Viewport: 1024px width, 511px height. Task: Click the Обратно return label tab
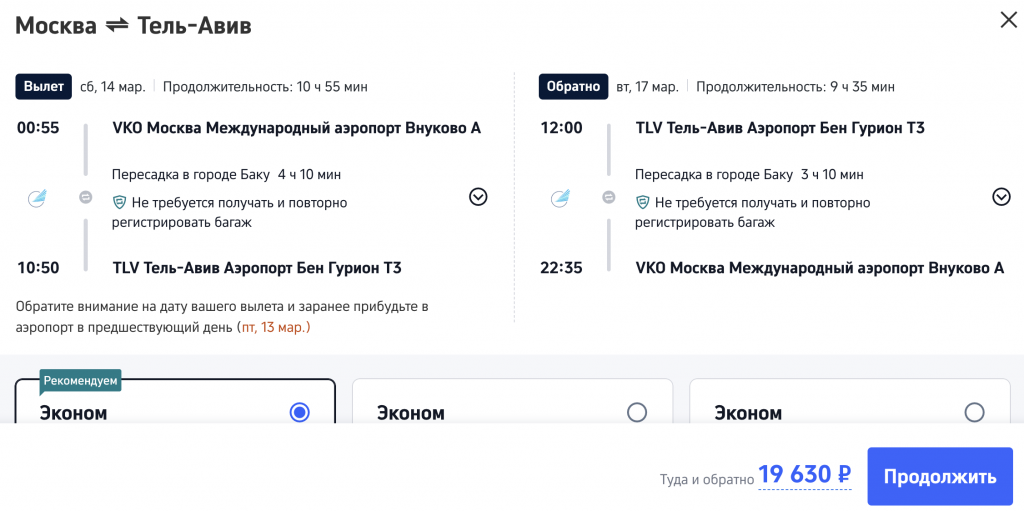coord(573,87)
